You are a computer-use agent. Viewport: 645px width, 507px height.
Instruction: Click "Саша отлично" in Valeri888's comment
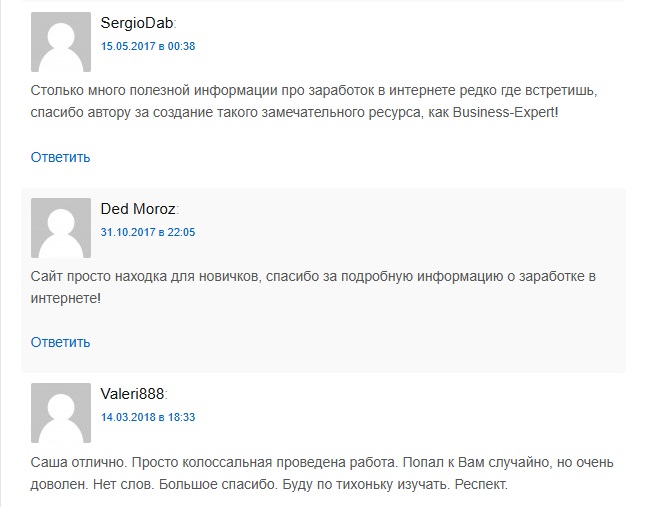click(71, 463)
